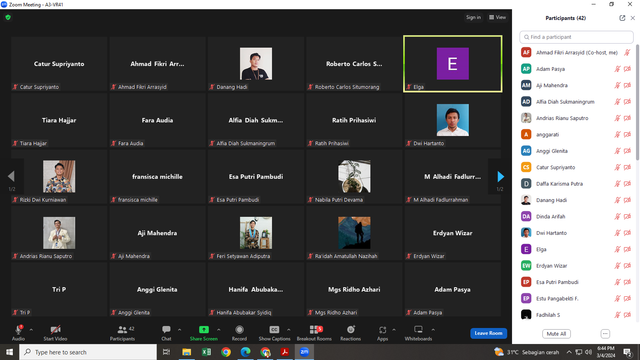The image size is (640, 360).
Task: Start video with the camera icon
Action: (x=56, y=330)
